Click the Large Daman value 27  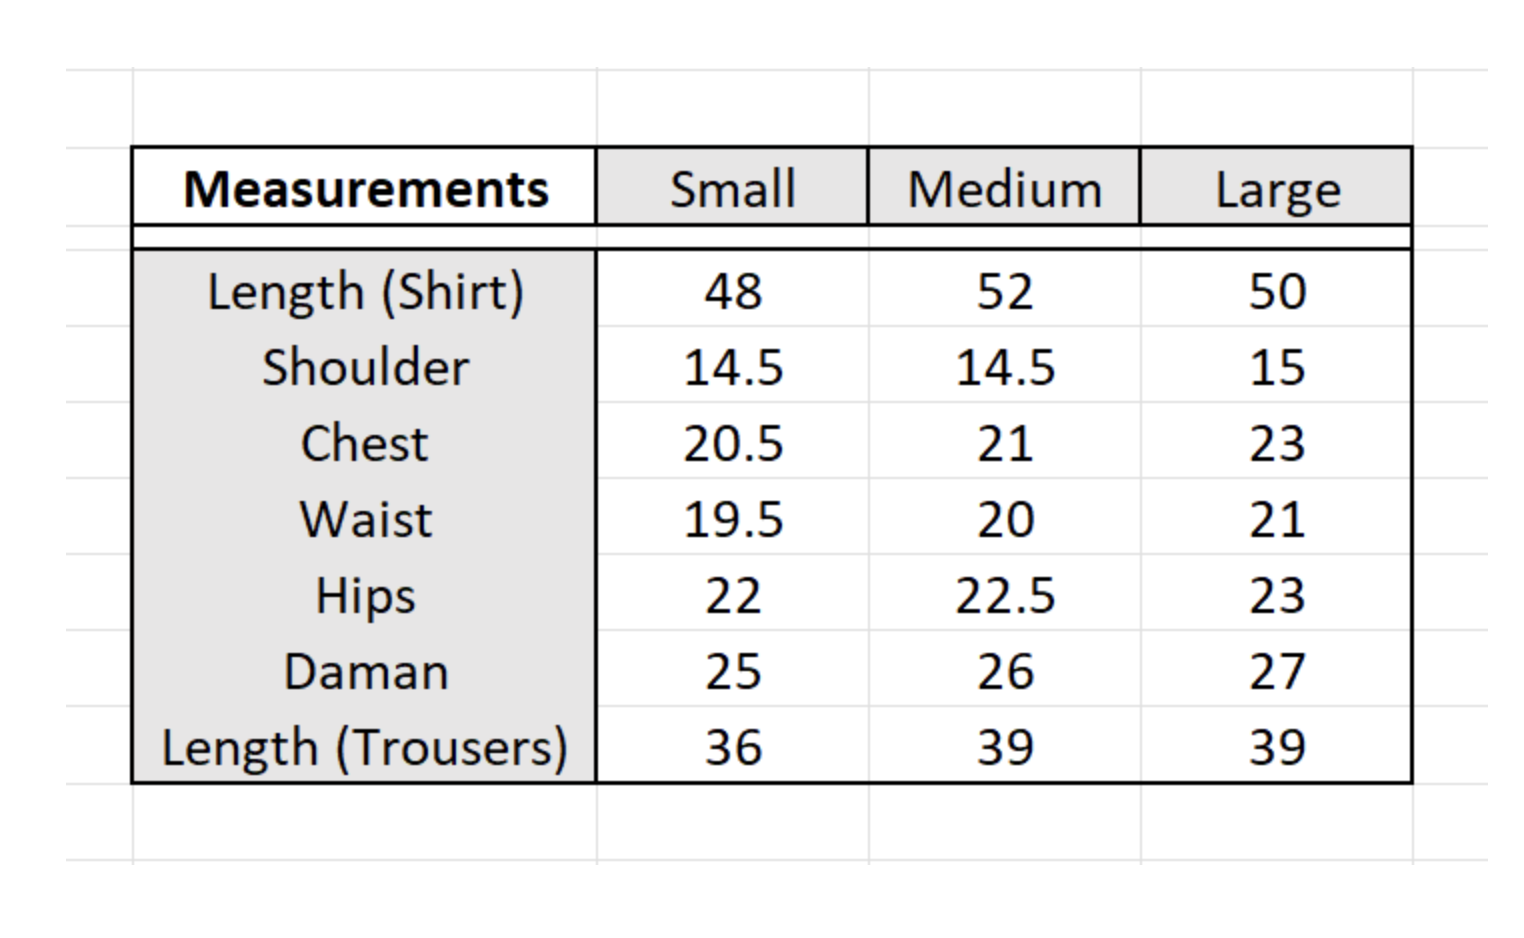coord(1276,671)
